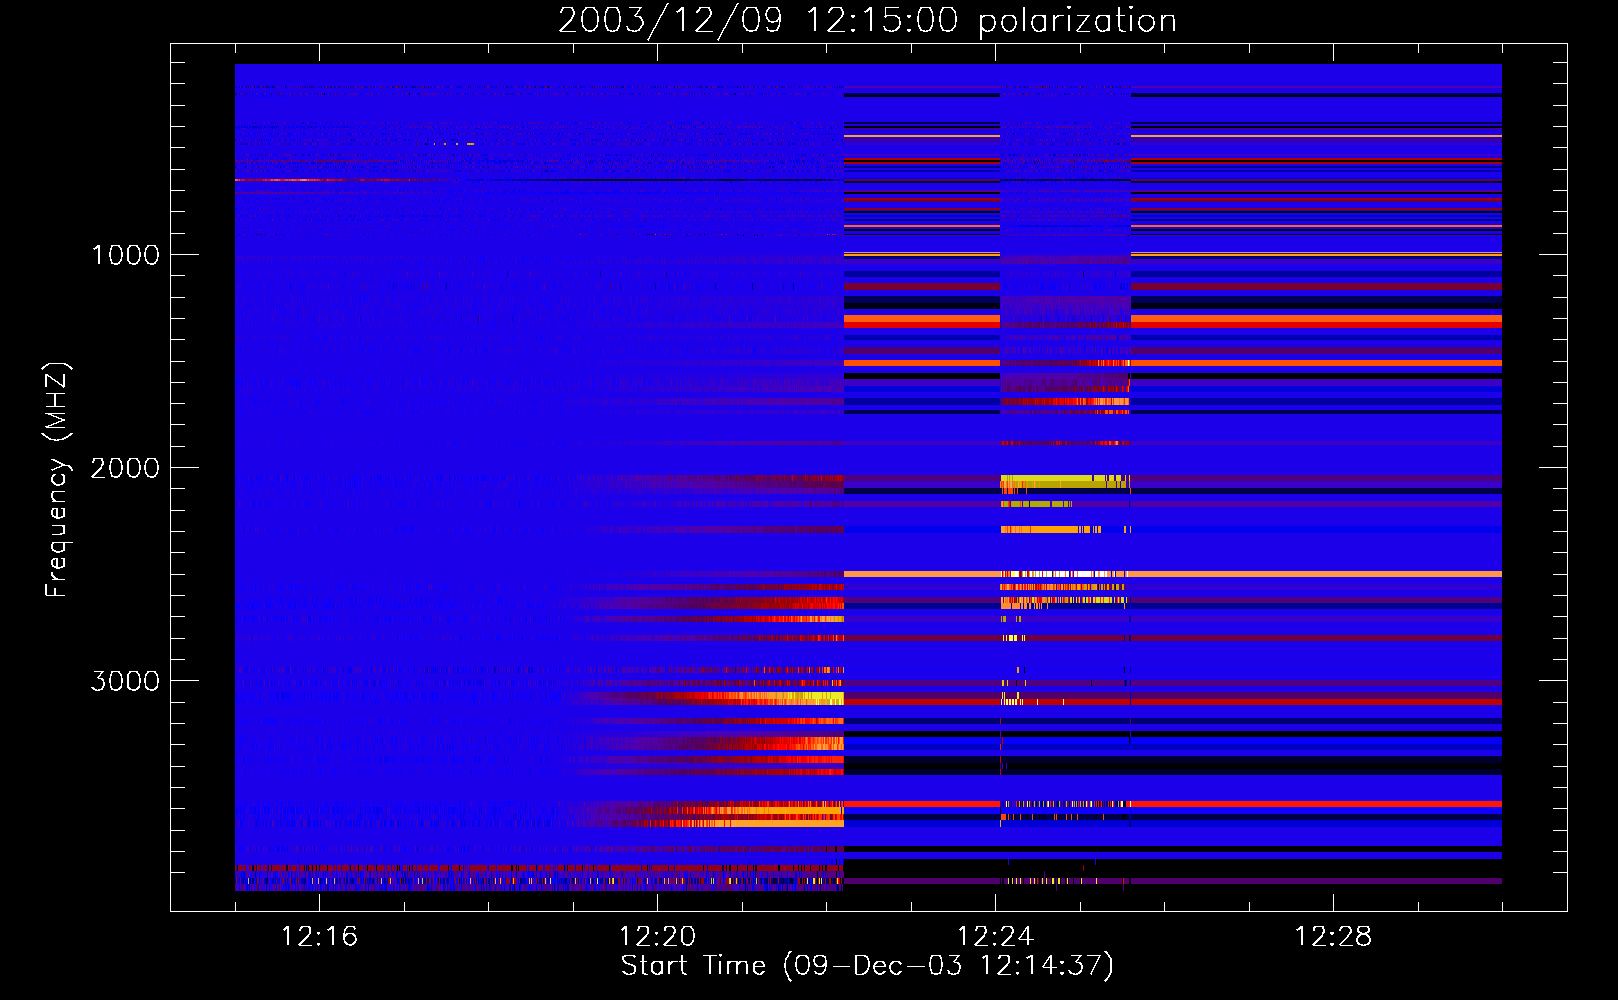Click the 1000 frequency tick label
The width and height of the screenshot is (1618, 1000).
(125, 255)
